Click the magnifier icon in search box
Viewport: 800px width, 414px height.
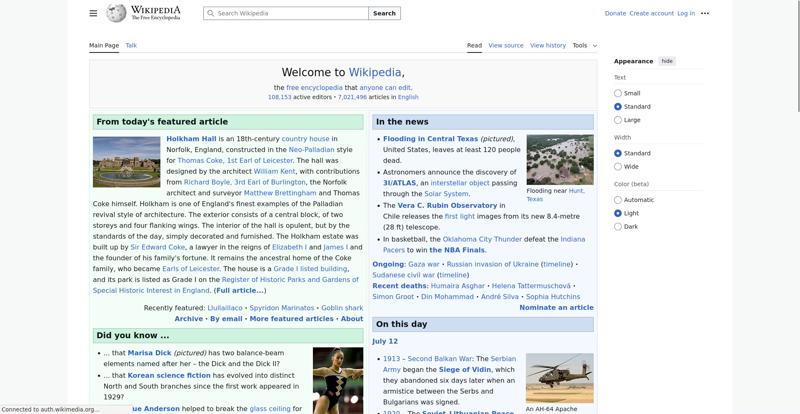click(210, 13)
